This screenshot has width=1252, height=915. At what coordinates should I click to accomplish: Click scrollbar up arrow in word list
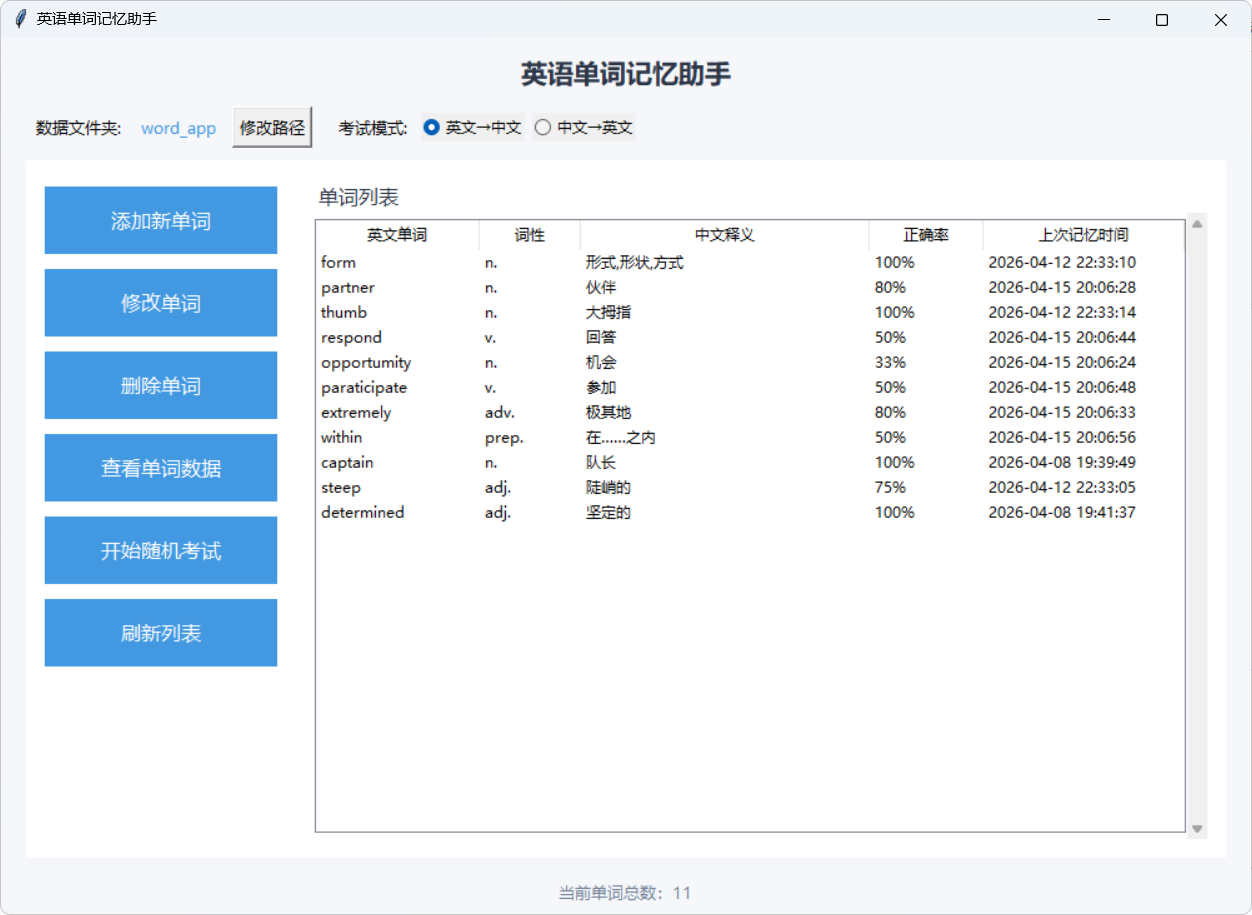pos(1197,224)
